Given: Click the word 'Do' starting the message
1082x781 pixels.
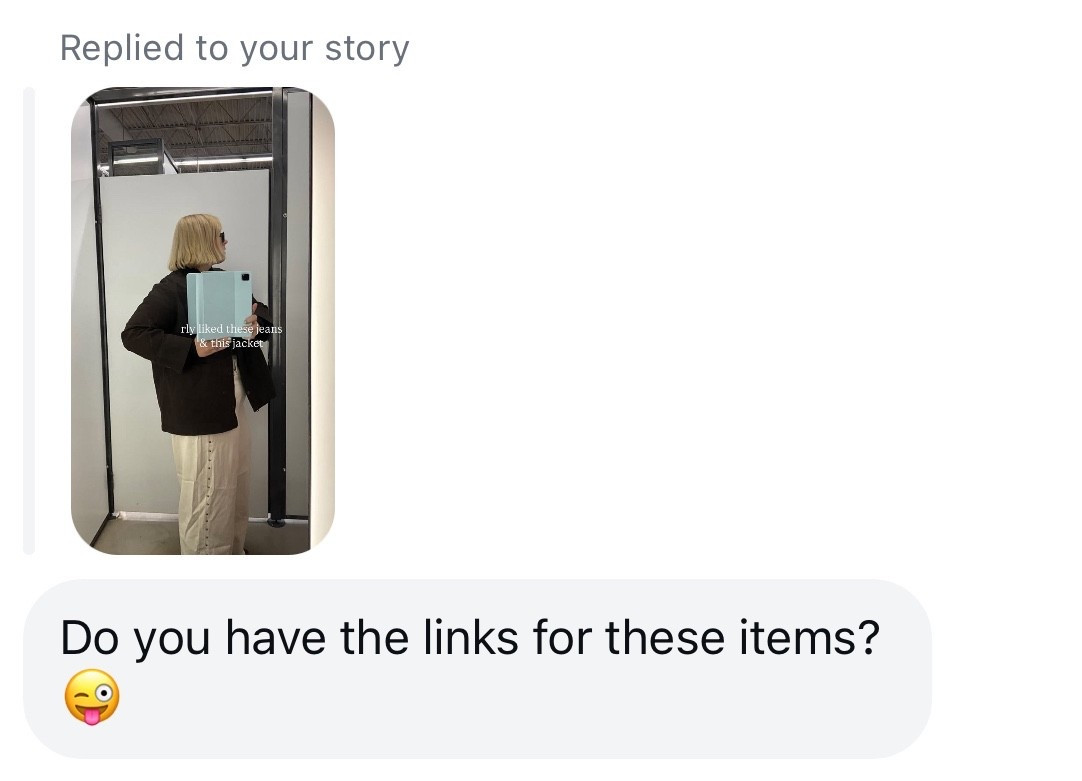Looking at the screenshot, I should pyautogui.click(x=90, y=638).
